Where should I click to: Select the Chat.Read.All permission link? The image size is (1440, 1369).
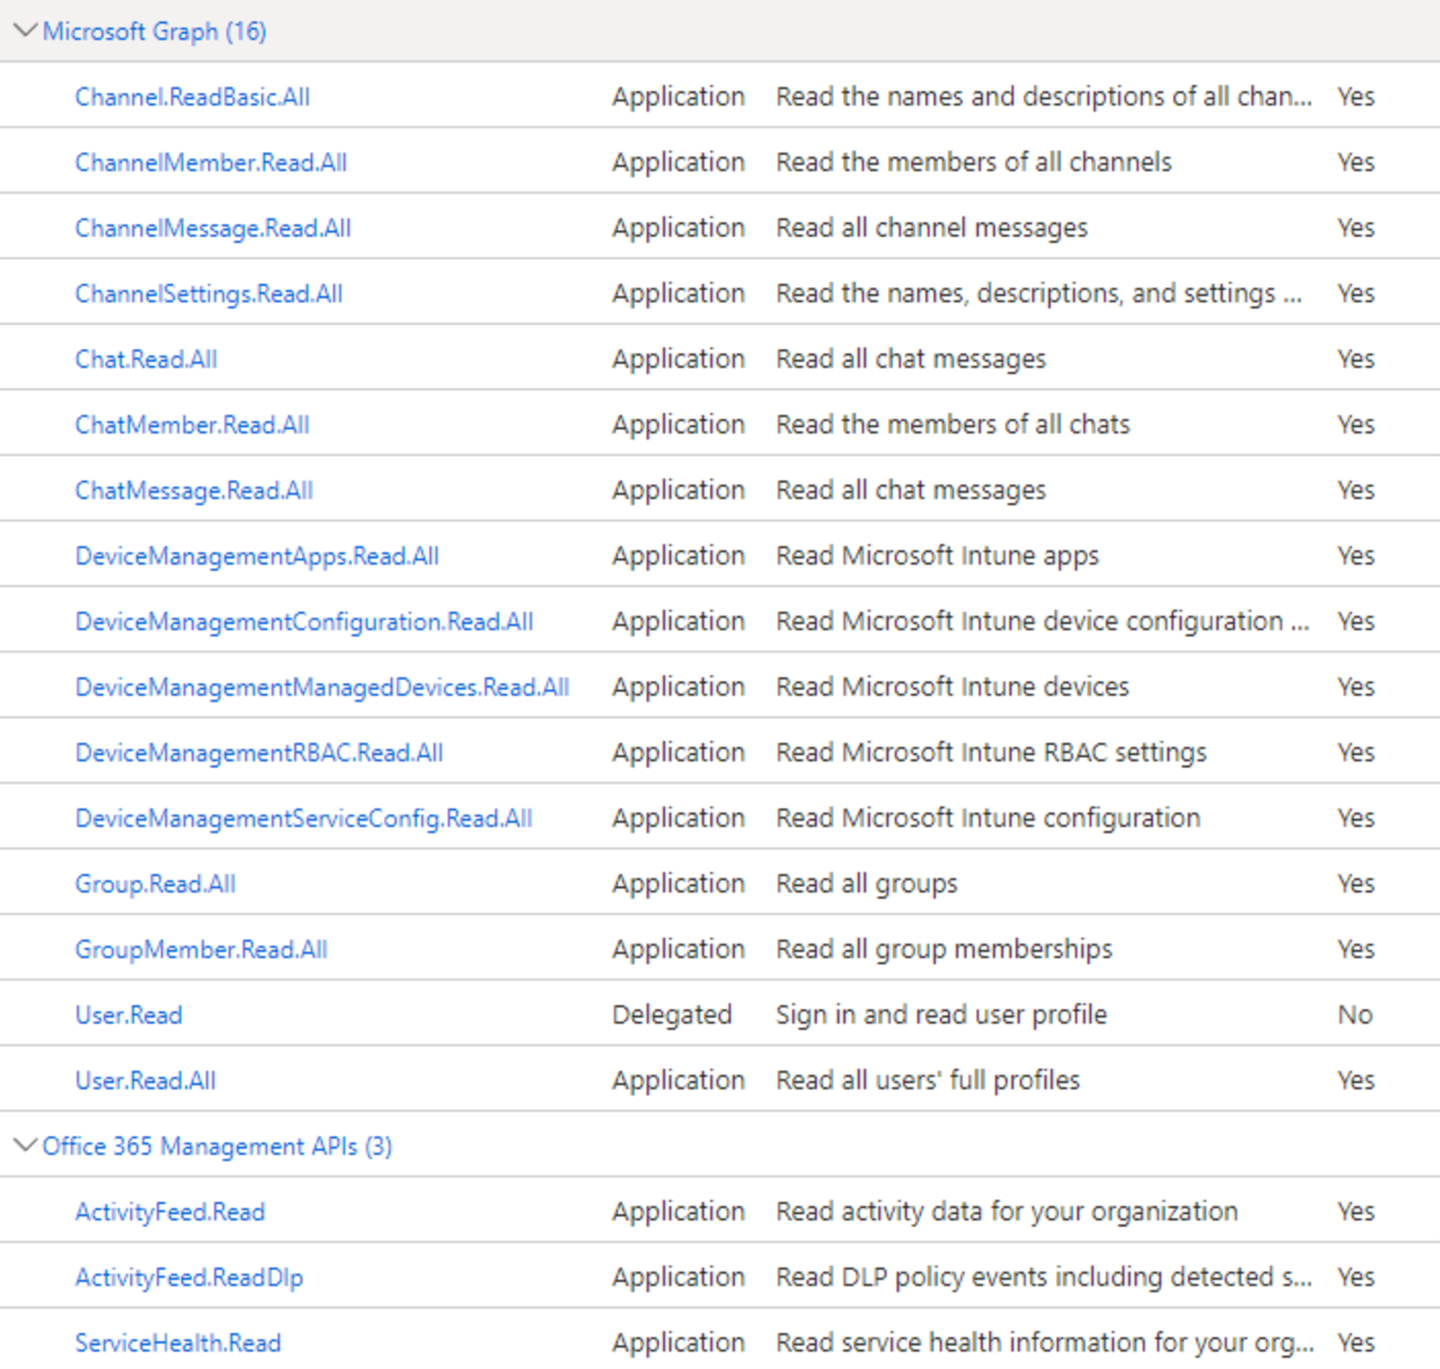point(146,359)
